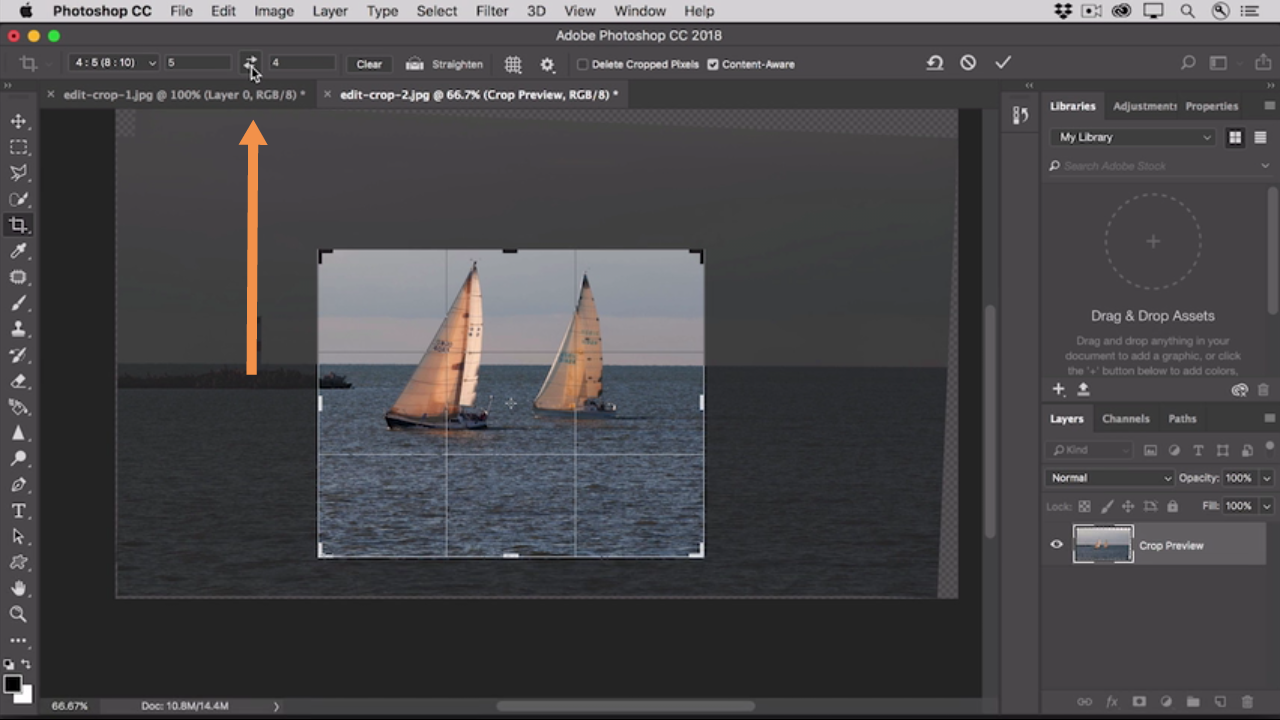The height and width of the screenshot is (720, 1280).
Task: Commit the crop with the checkmark
Action: tap(1003, 63)
